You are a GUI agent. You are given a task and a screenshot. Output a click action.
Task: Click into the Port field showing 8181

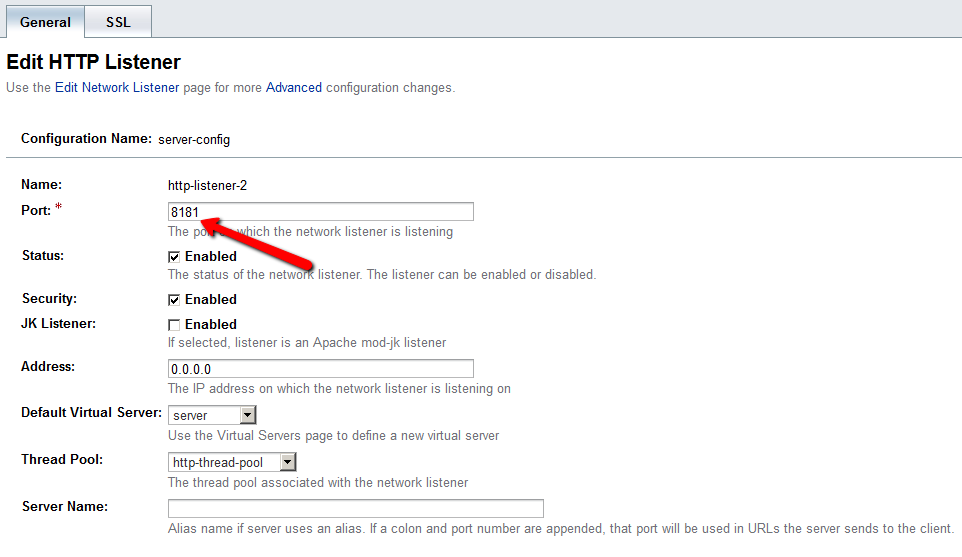pyautogui.click(x=320, y=212)
